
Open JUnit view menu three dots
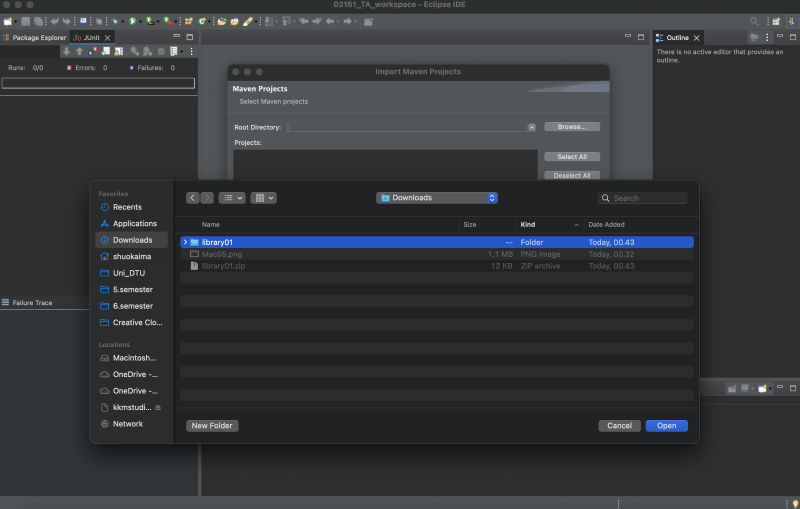click(191, 51)
